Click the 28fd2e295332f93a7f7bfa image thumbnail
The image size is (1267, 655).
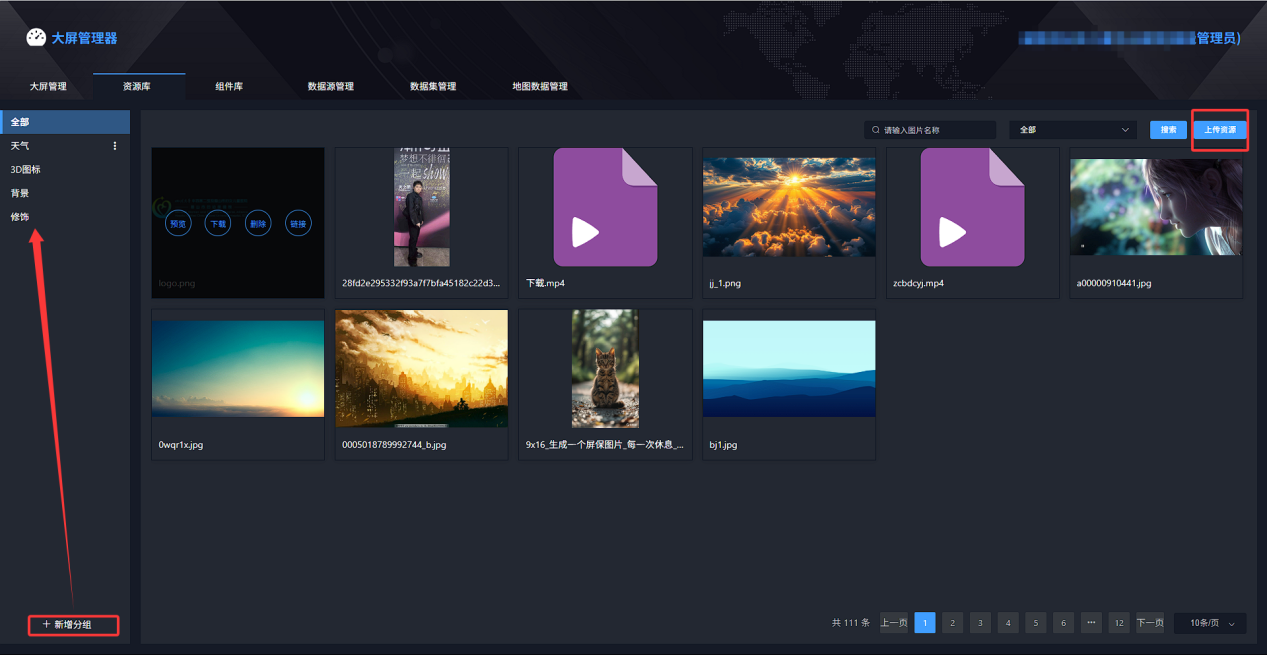coord(421,208)
